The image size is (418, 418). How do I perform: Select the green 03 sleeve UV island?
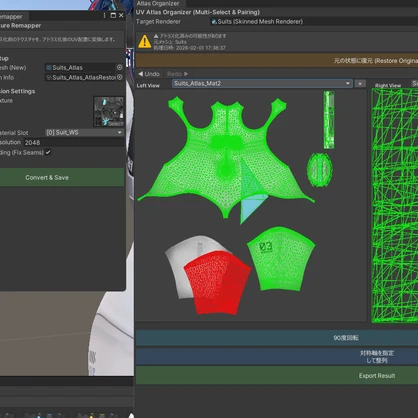(282, 258)
